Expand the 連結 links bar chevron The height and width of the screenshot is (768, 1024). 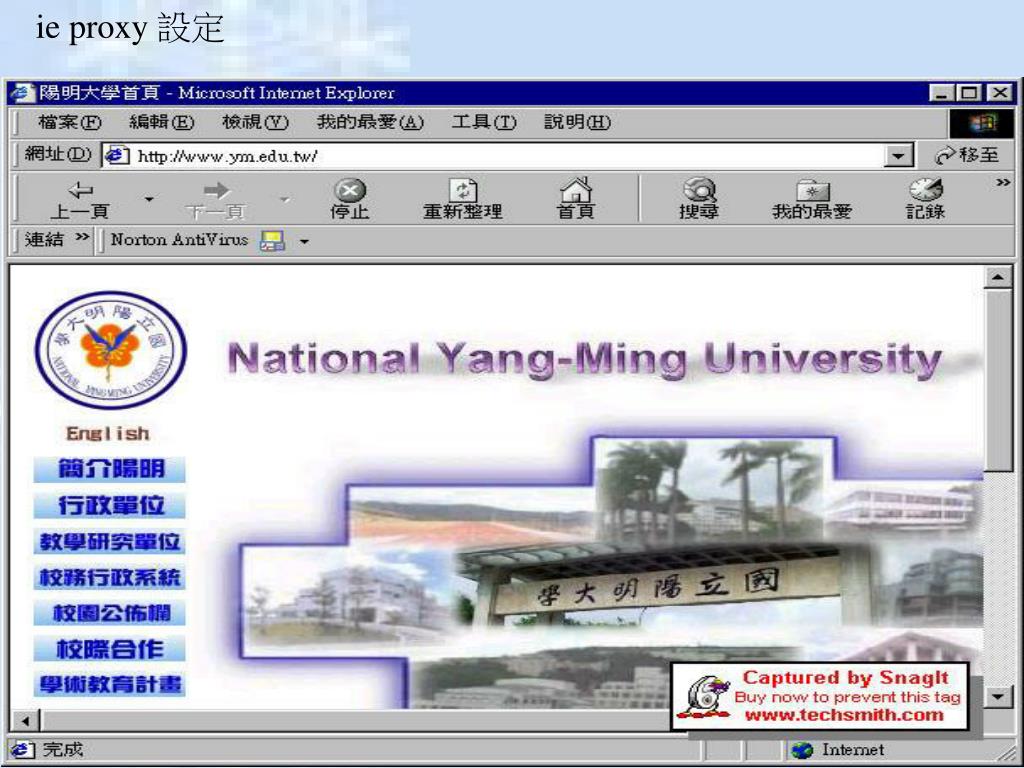click(x=82, y=236)
